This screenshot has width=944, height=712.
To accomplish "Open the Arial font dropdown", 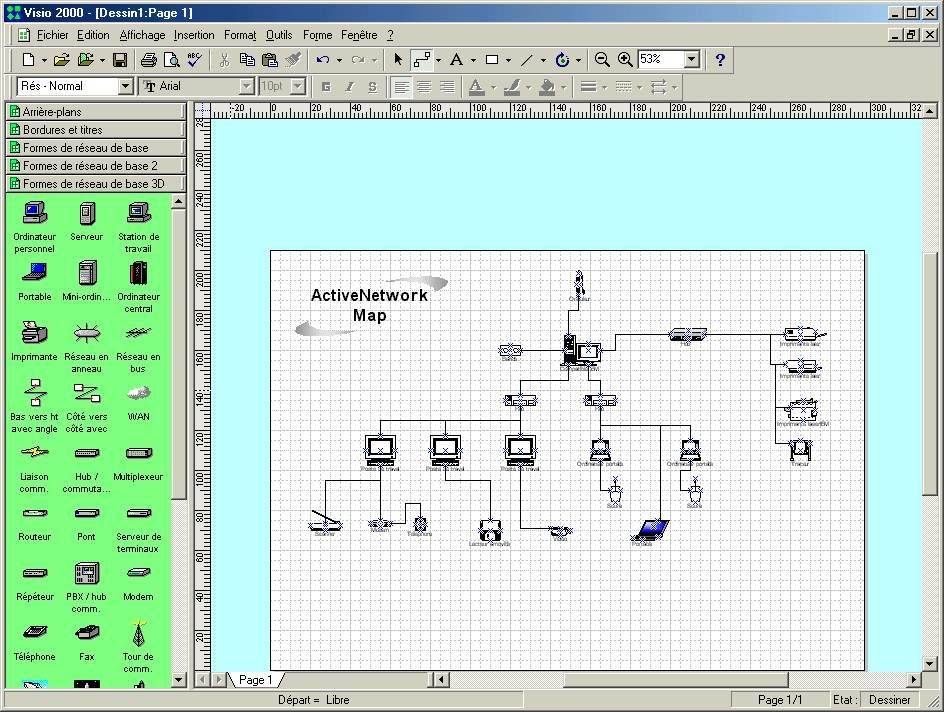I will pos(246,86).
